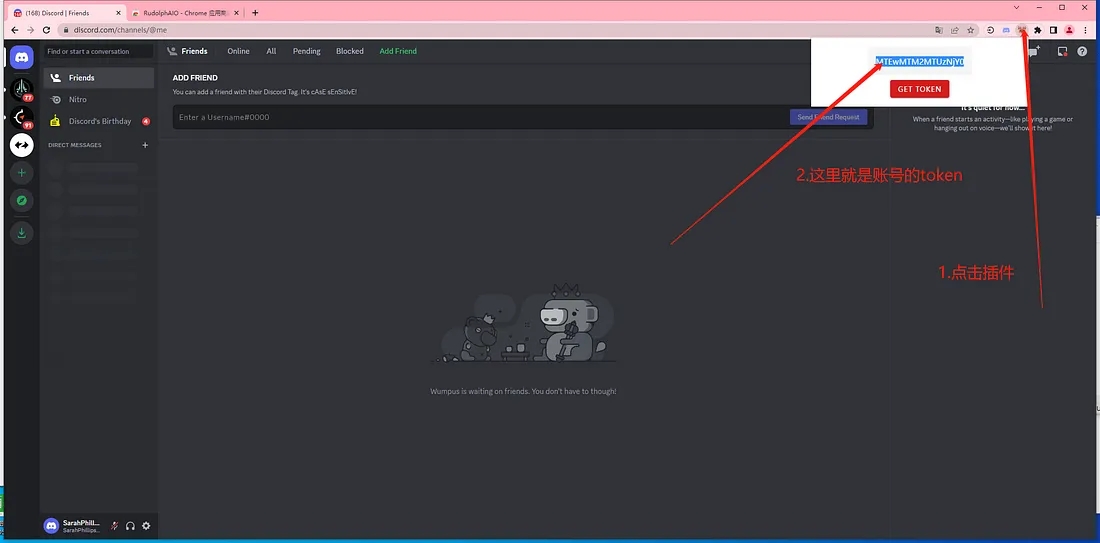Open the Explore Public Servers compass icon

(22, 201)
